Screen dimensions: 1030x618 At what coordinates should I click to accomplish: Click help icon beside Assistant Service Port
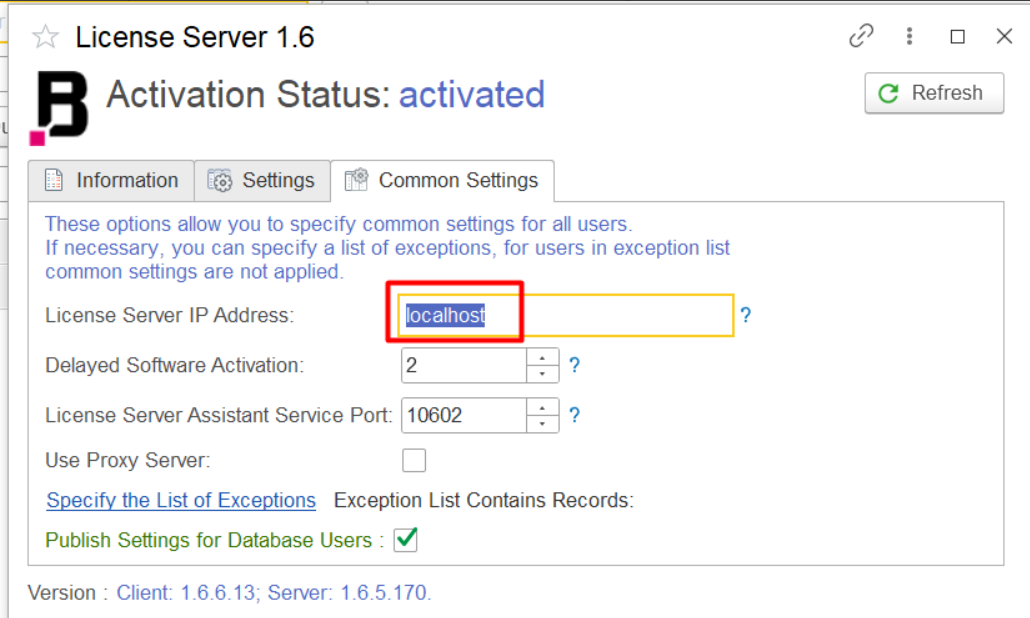(574, 415)
